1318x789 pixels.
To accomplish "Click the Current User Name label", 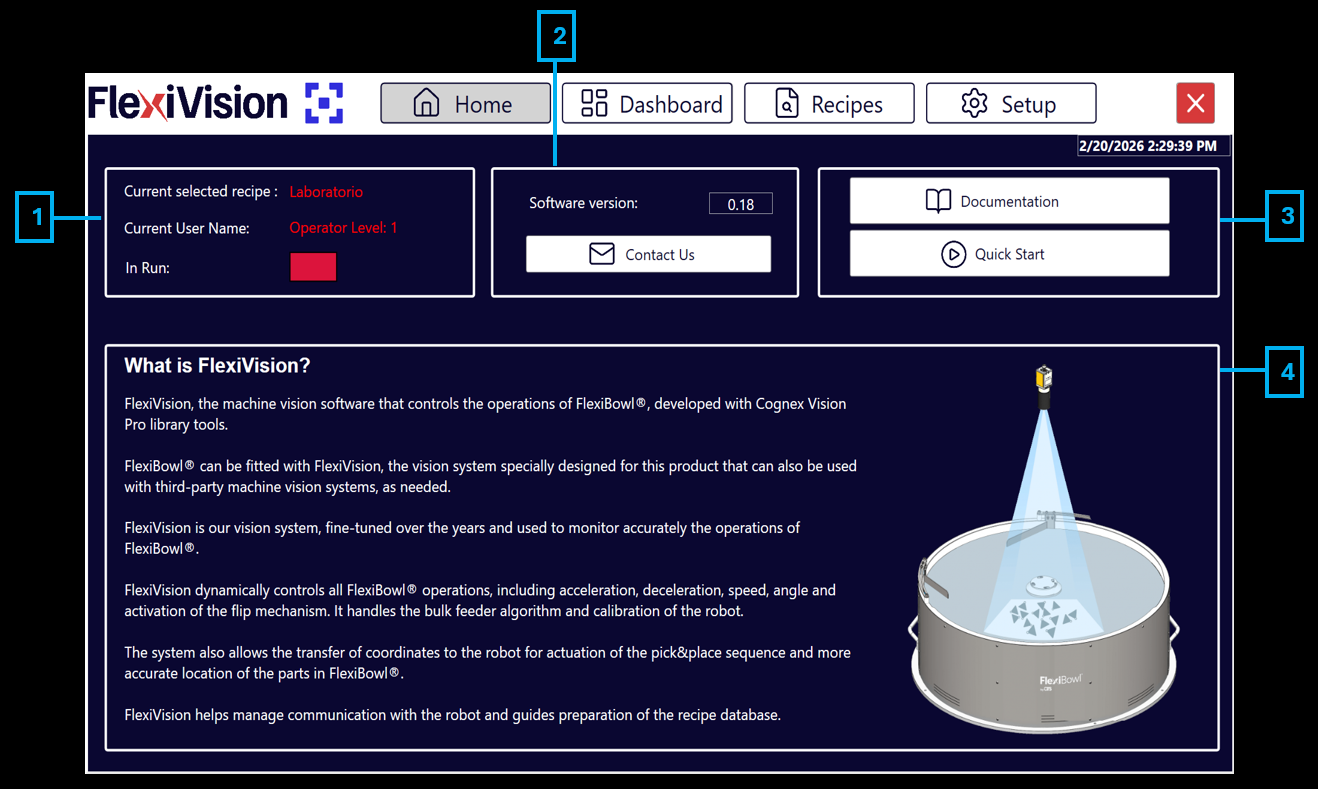I will point(187,228).
